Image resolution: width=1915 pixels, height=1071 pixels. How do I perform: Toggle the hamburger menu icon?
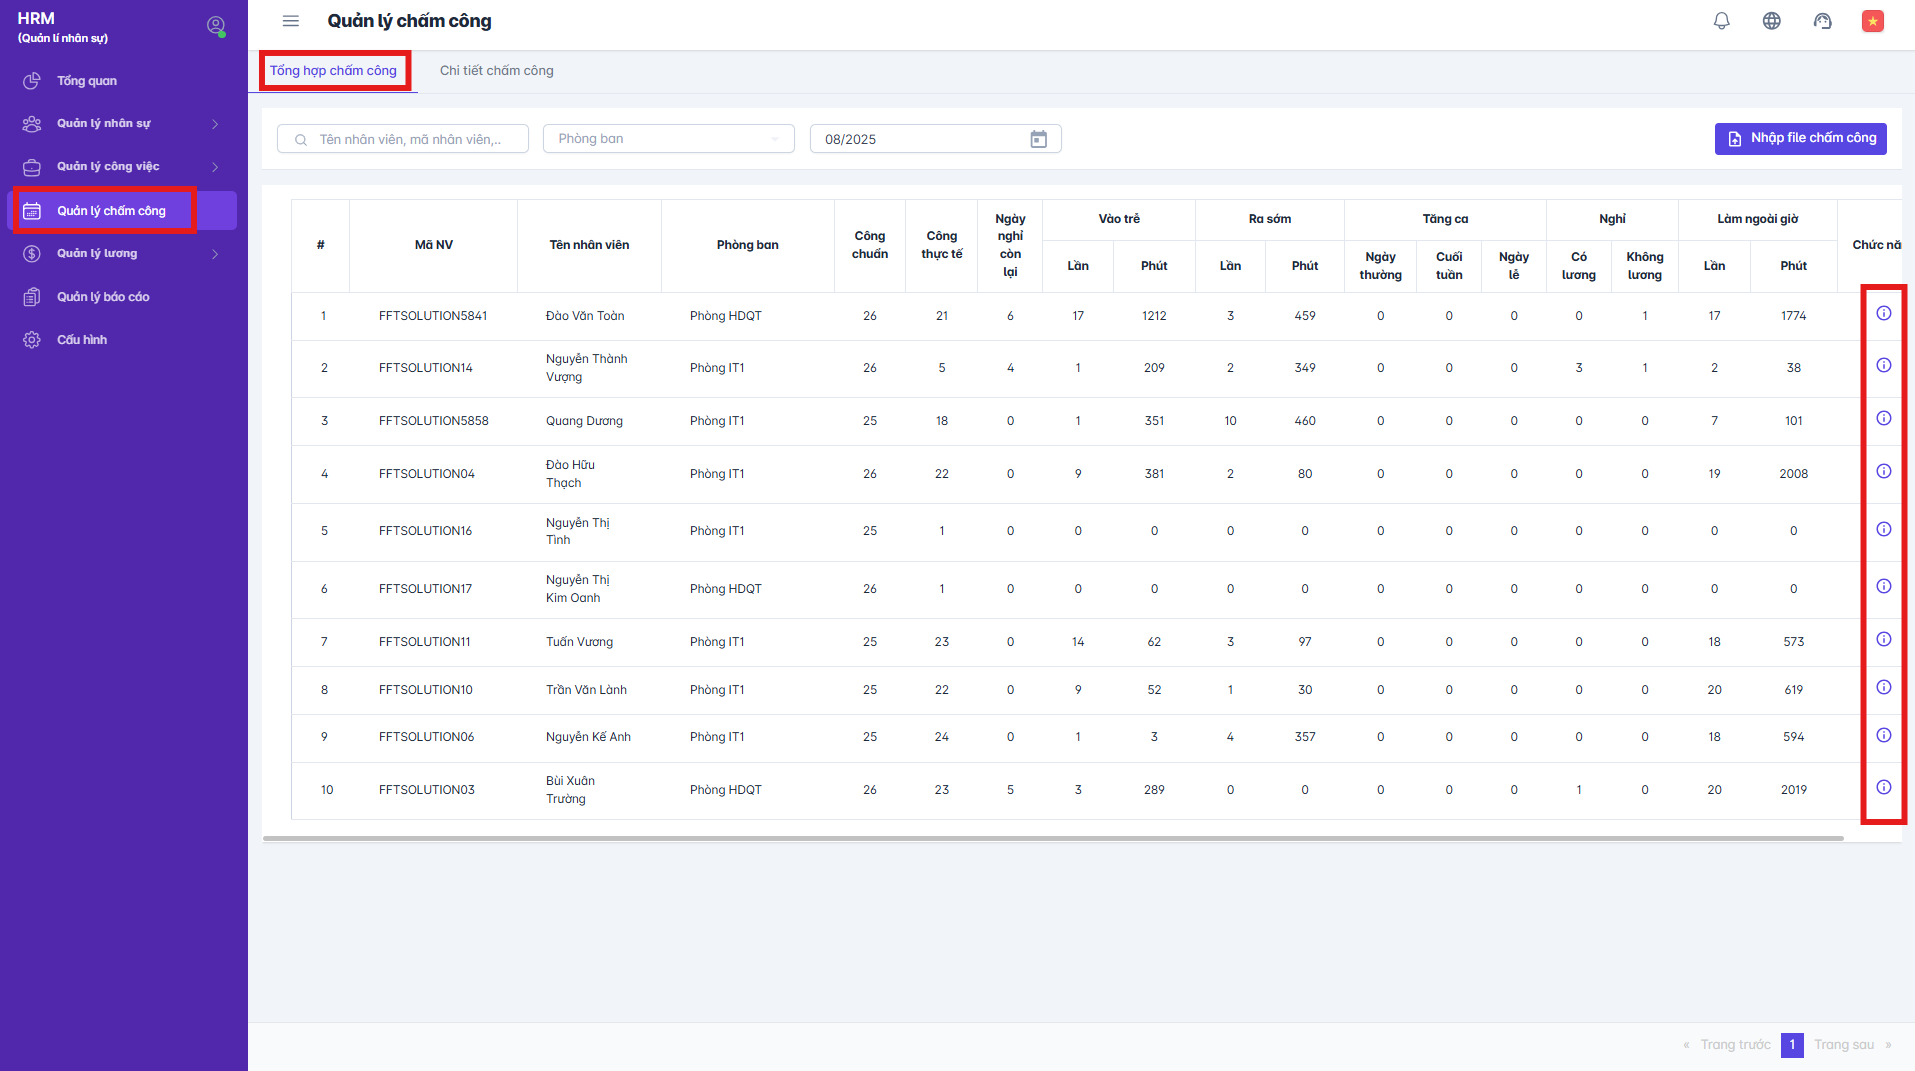291,21
